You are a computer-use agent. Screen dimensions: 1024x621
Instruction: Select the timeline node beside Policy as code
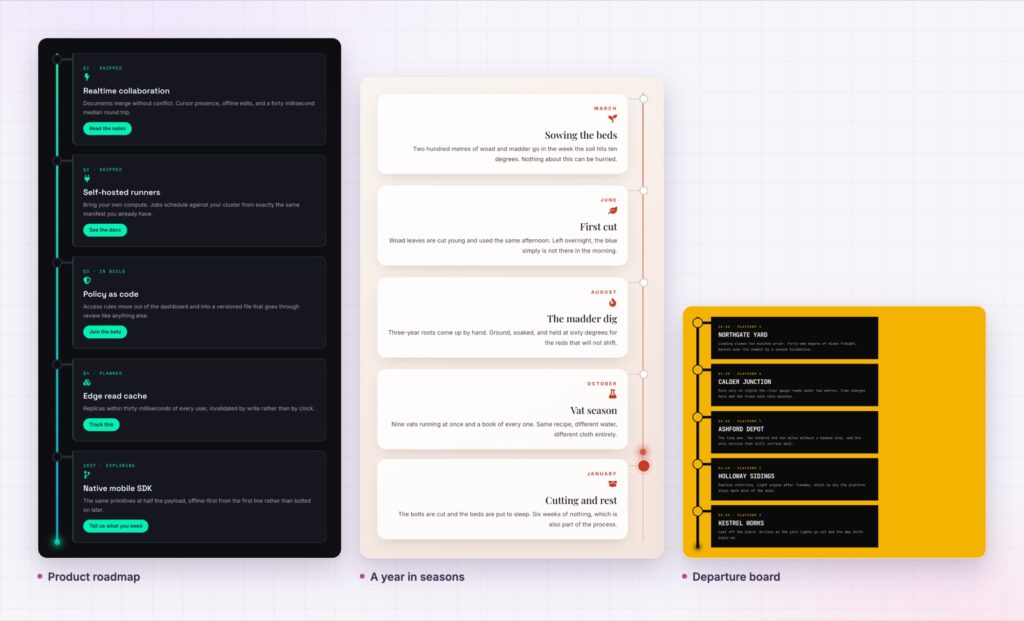point(57,263)
